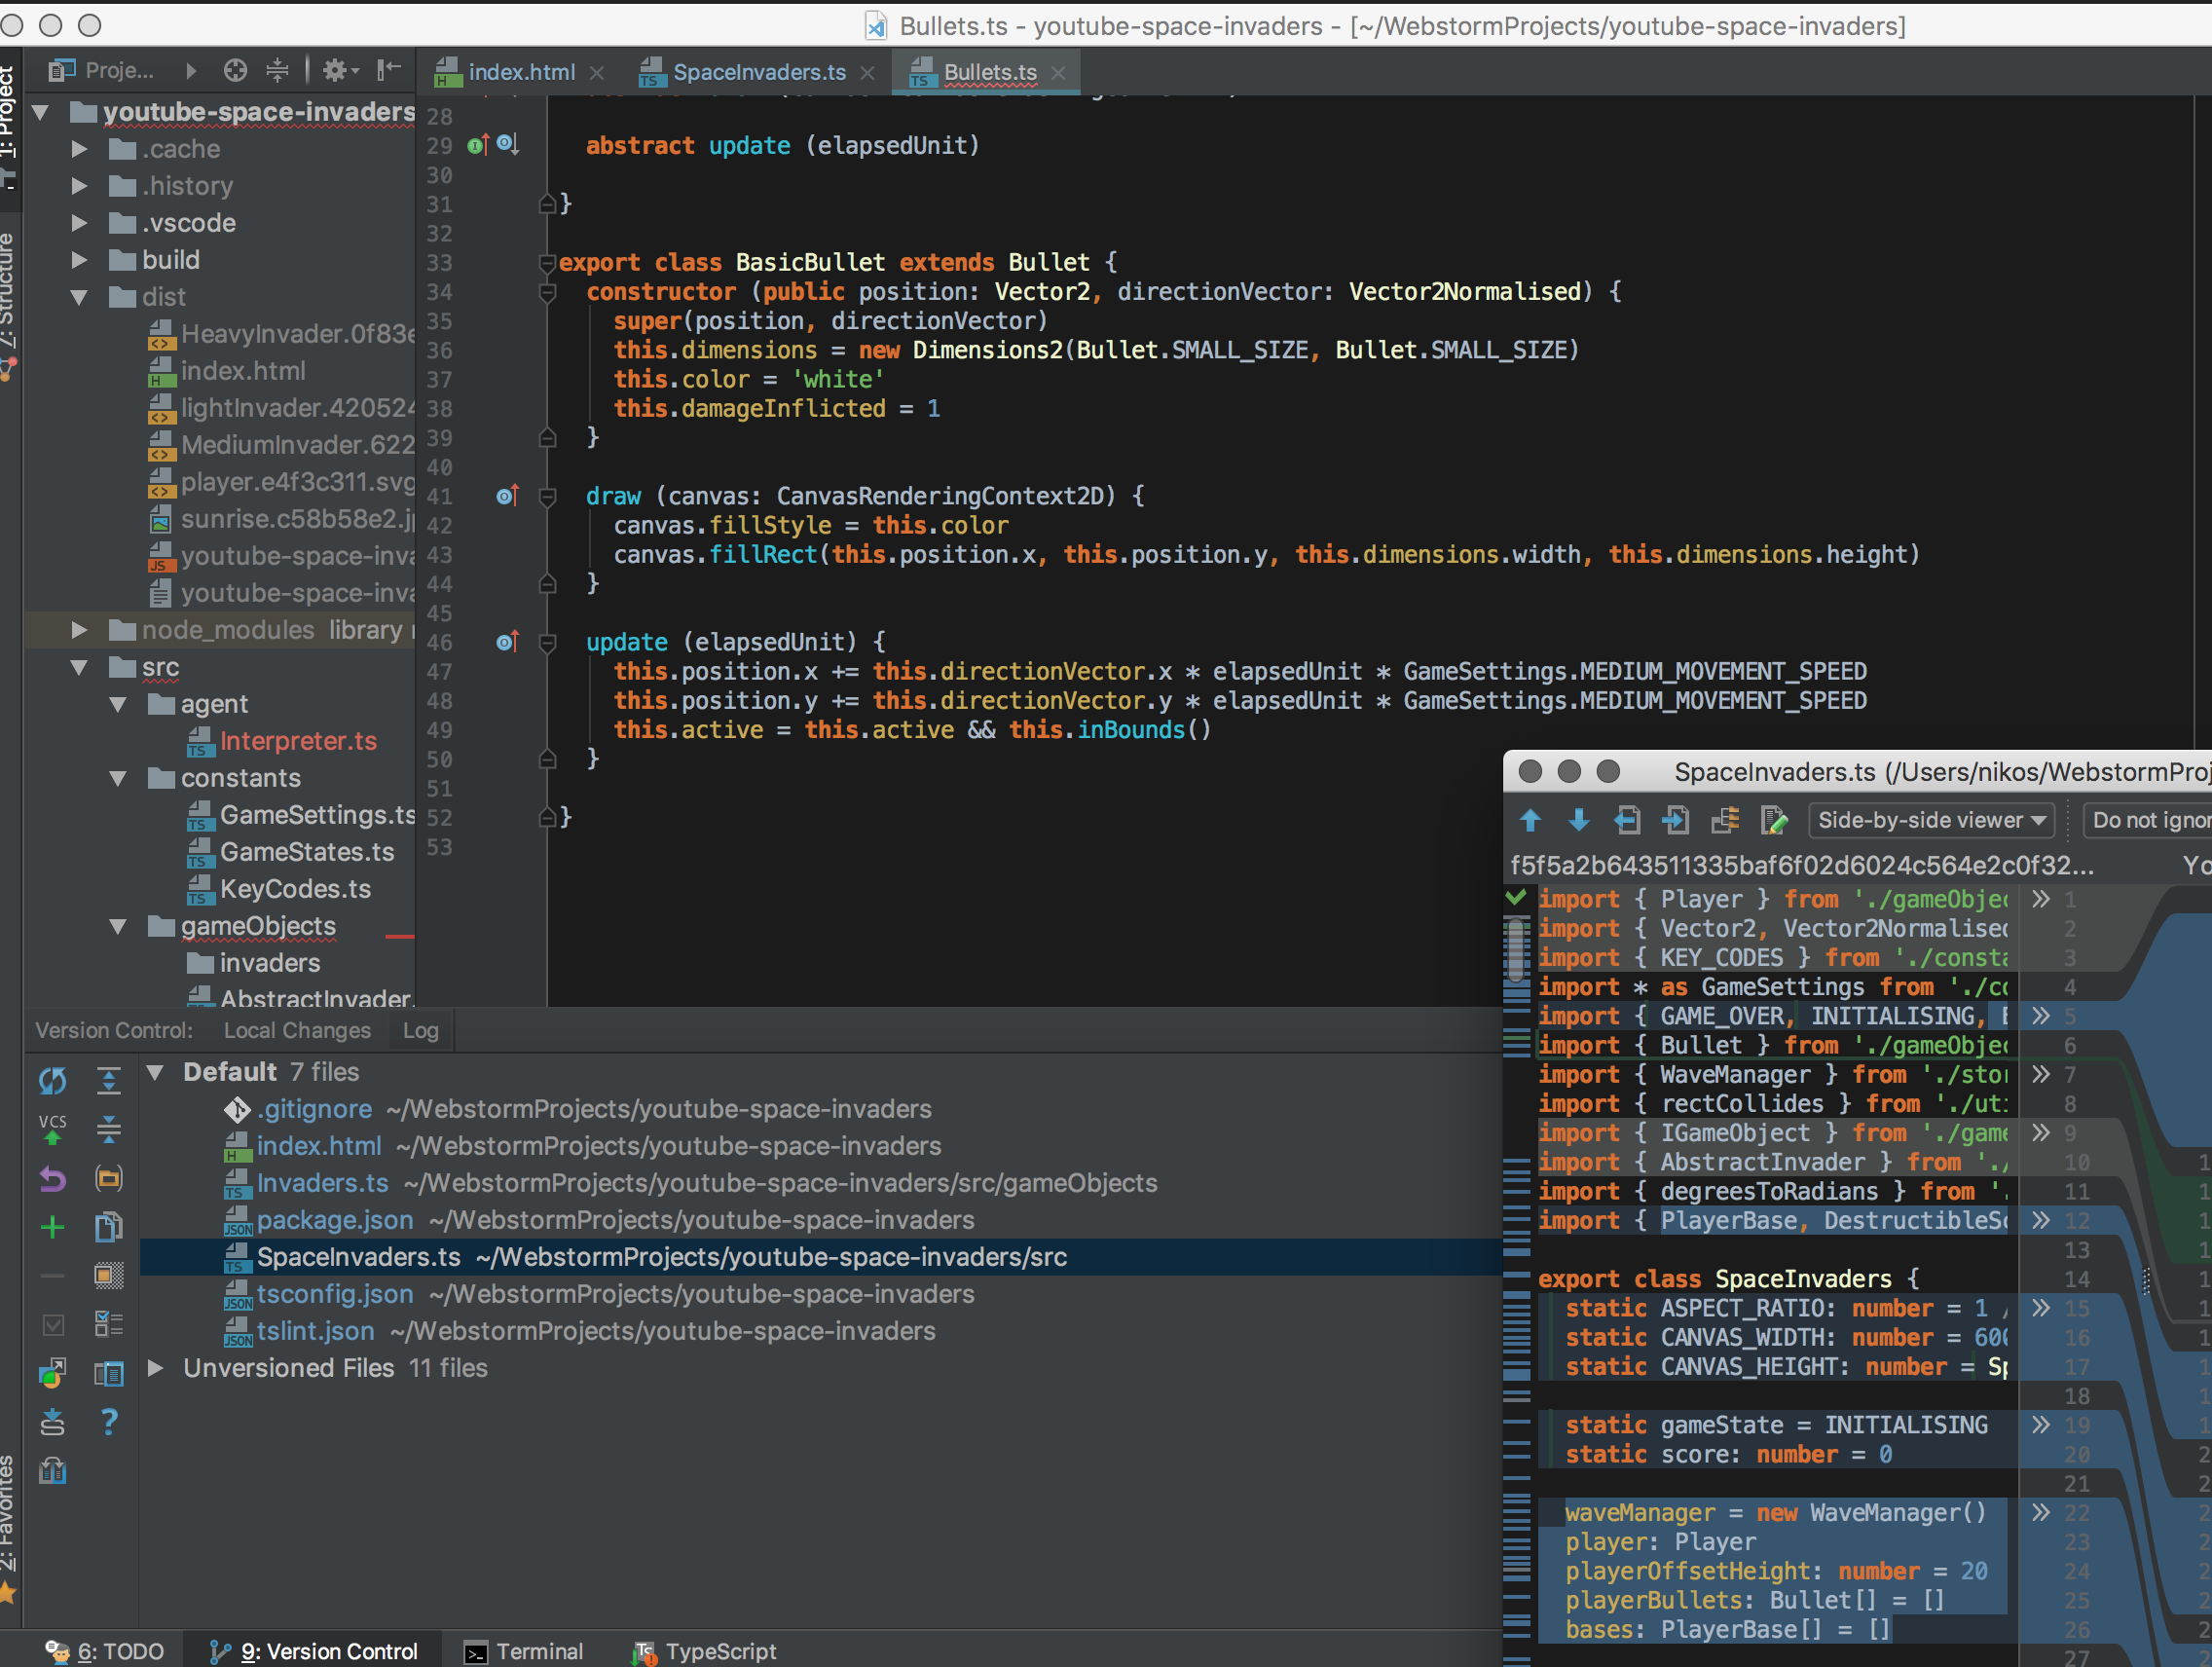This screenshot has height=1667, width=2212.
Task: Expand the Unversioned Files section
Action: coord(155,1368)
